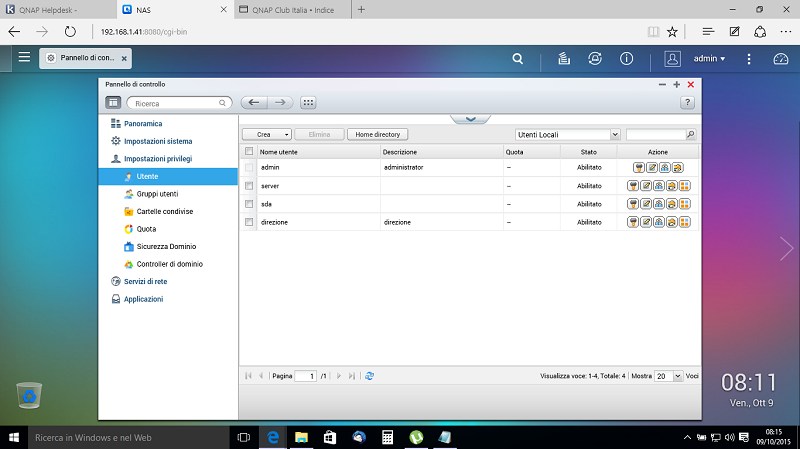Click the grid view icon in toolbar
The image size is (800, 449).
coord(308,102)
